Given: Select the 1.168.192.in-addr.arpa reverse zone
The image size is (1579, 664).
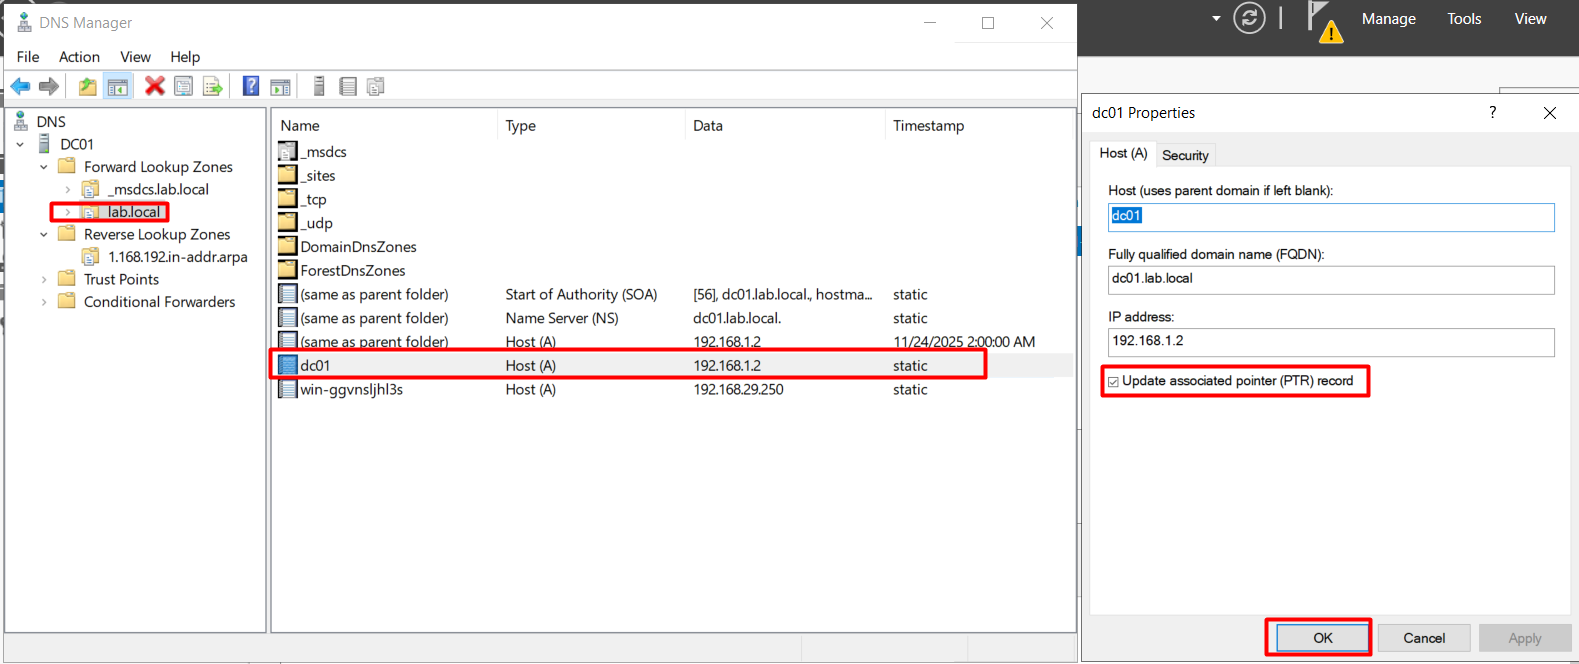Looking at the screenshot, I should pos(177,257).
